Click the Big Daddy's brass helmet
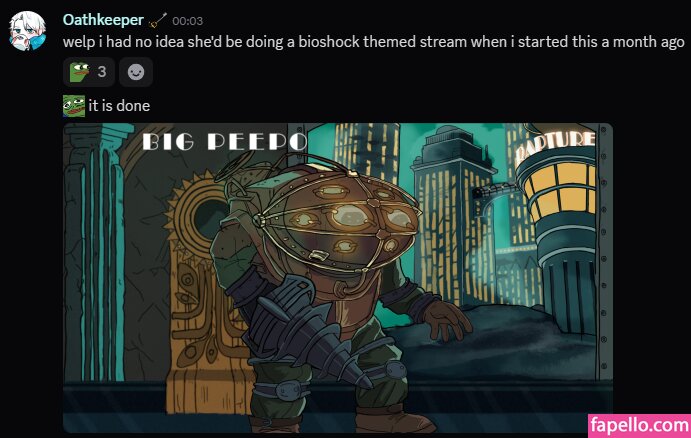 tap(339, 216)
